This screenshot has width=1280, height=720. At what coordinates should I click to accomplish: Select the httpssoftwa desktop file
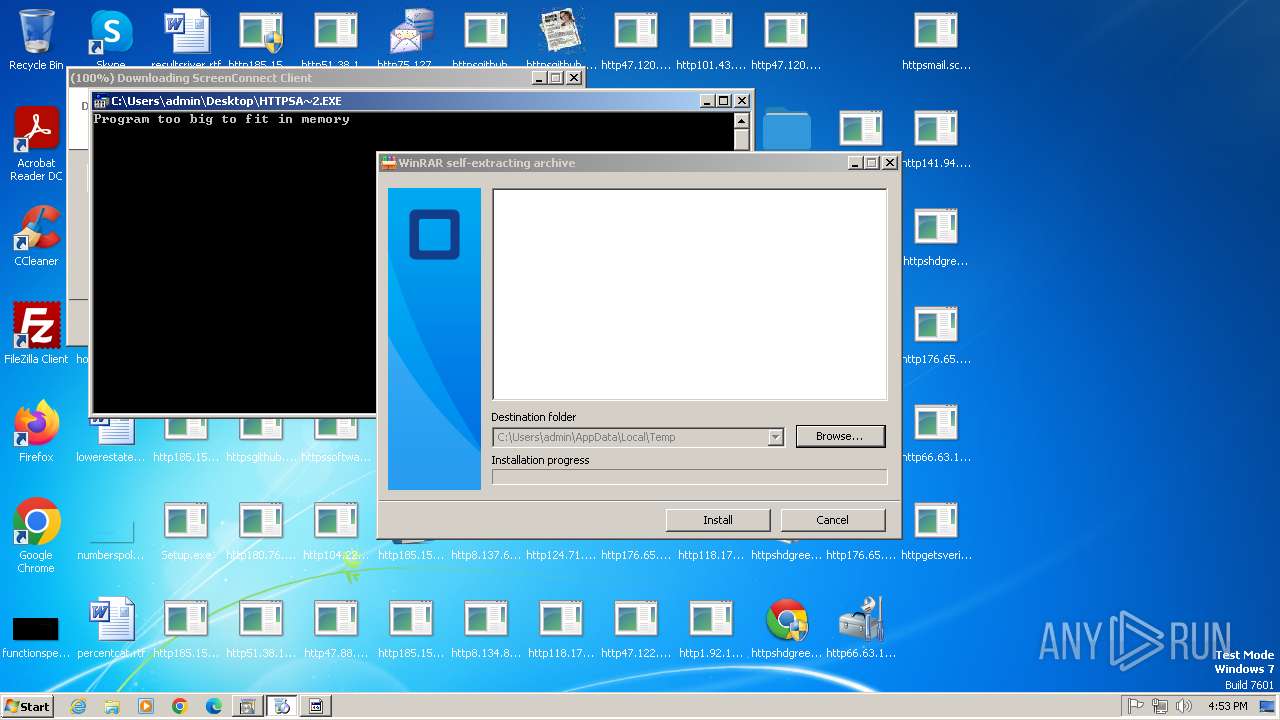pos(336,440)
